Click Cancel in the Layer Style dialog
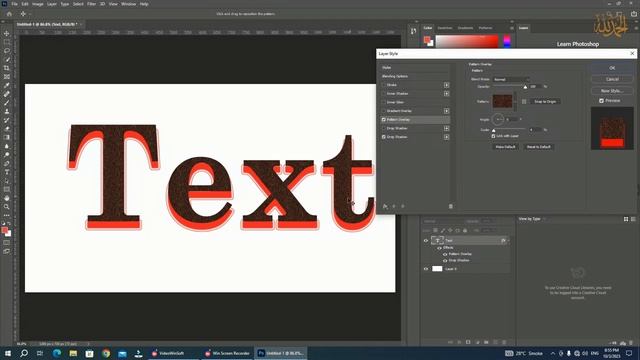This screenshot has width=640, height=360. coord(612,79)
